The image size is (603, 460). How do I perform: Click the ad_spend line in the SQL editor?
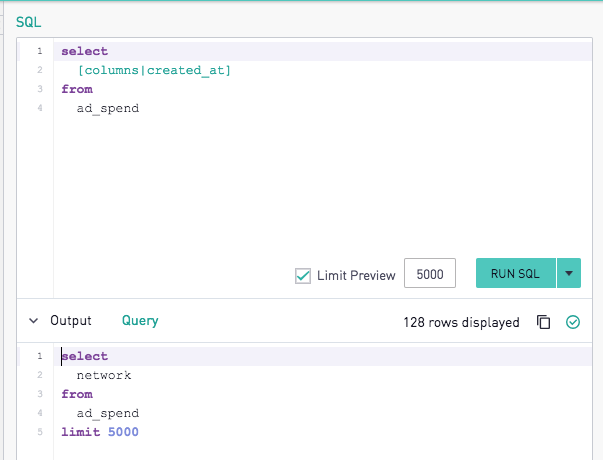pos(108,108)
